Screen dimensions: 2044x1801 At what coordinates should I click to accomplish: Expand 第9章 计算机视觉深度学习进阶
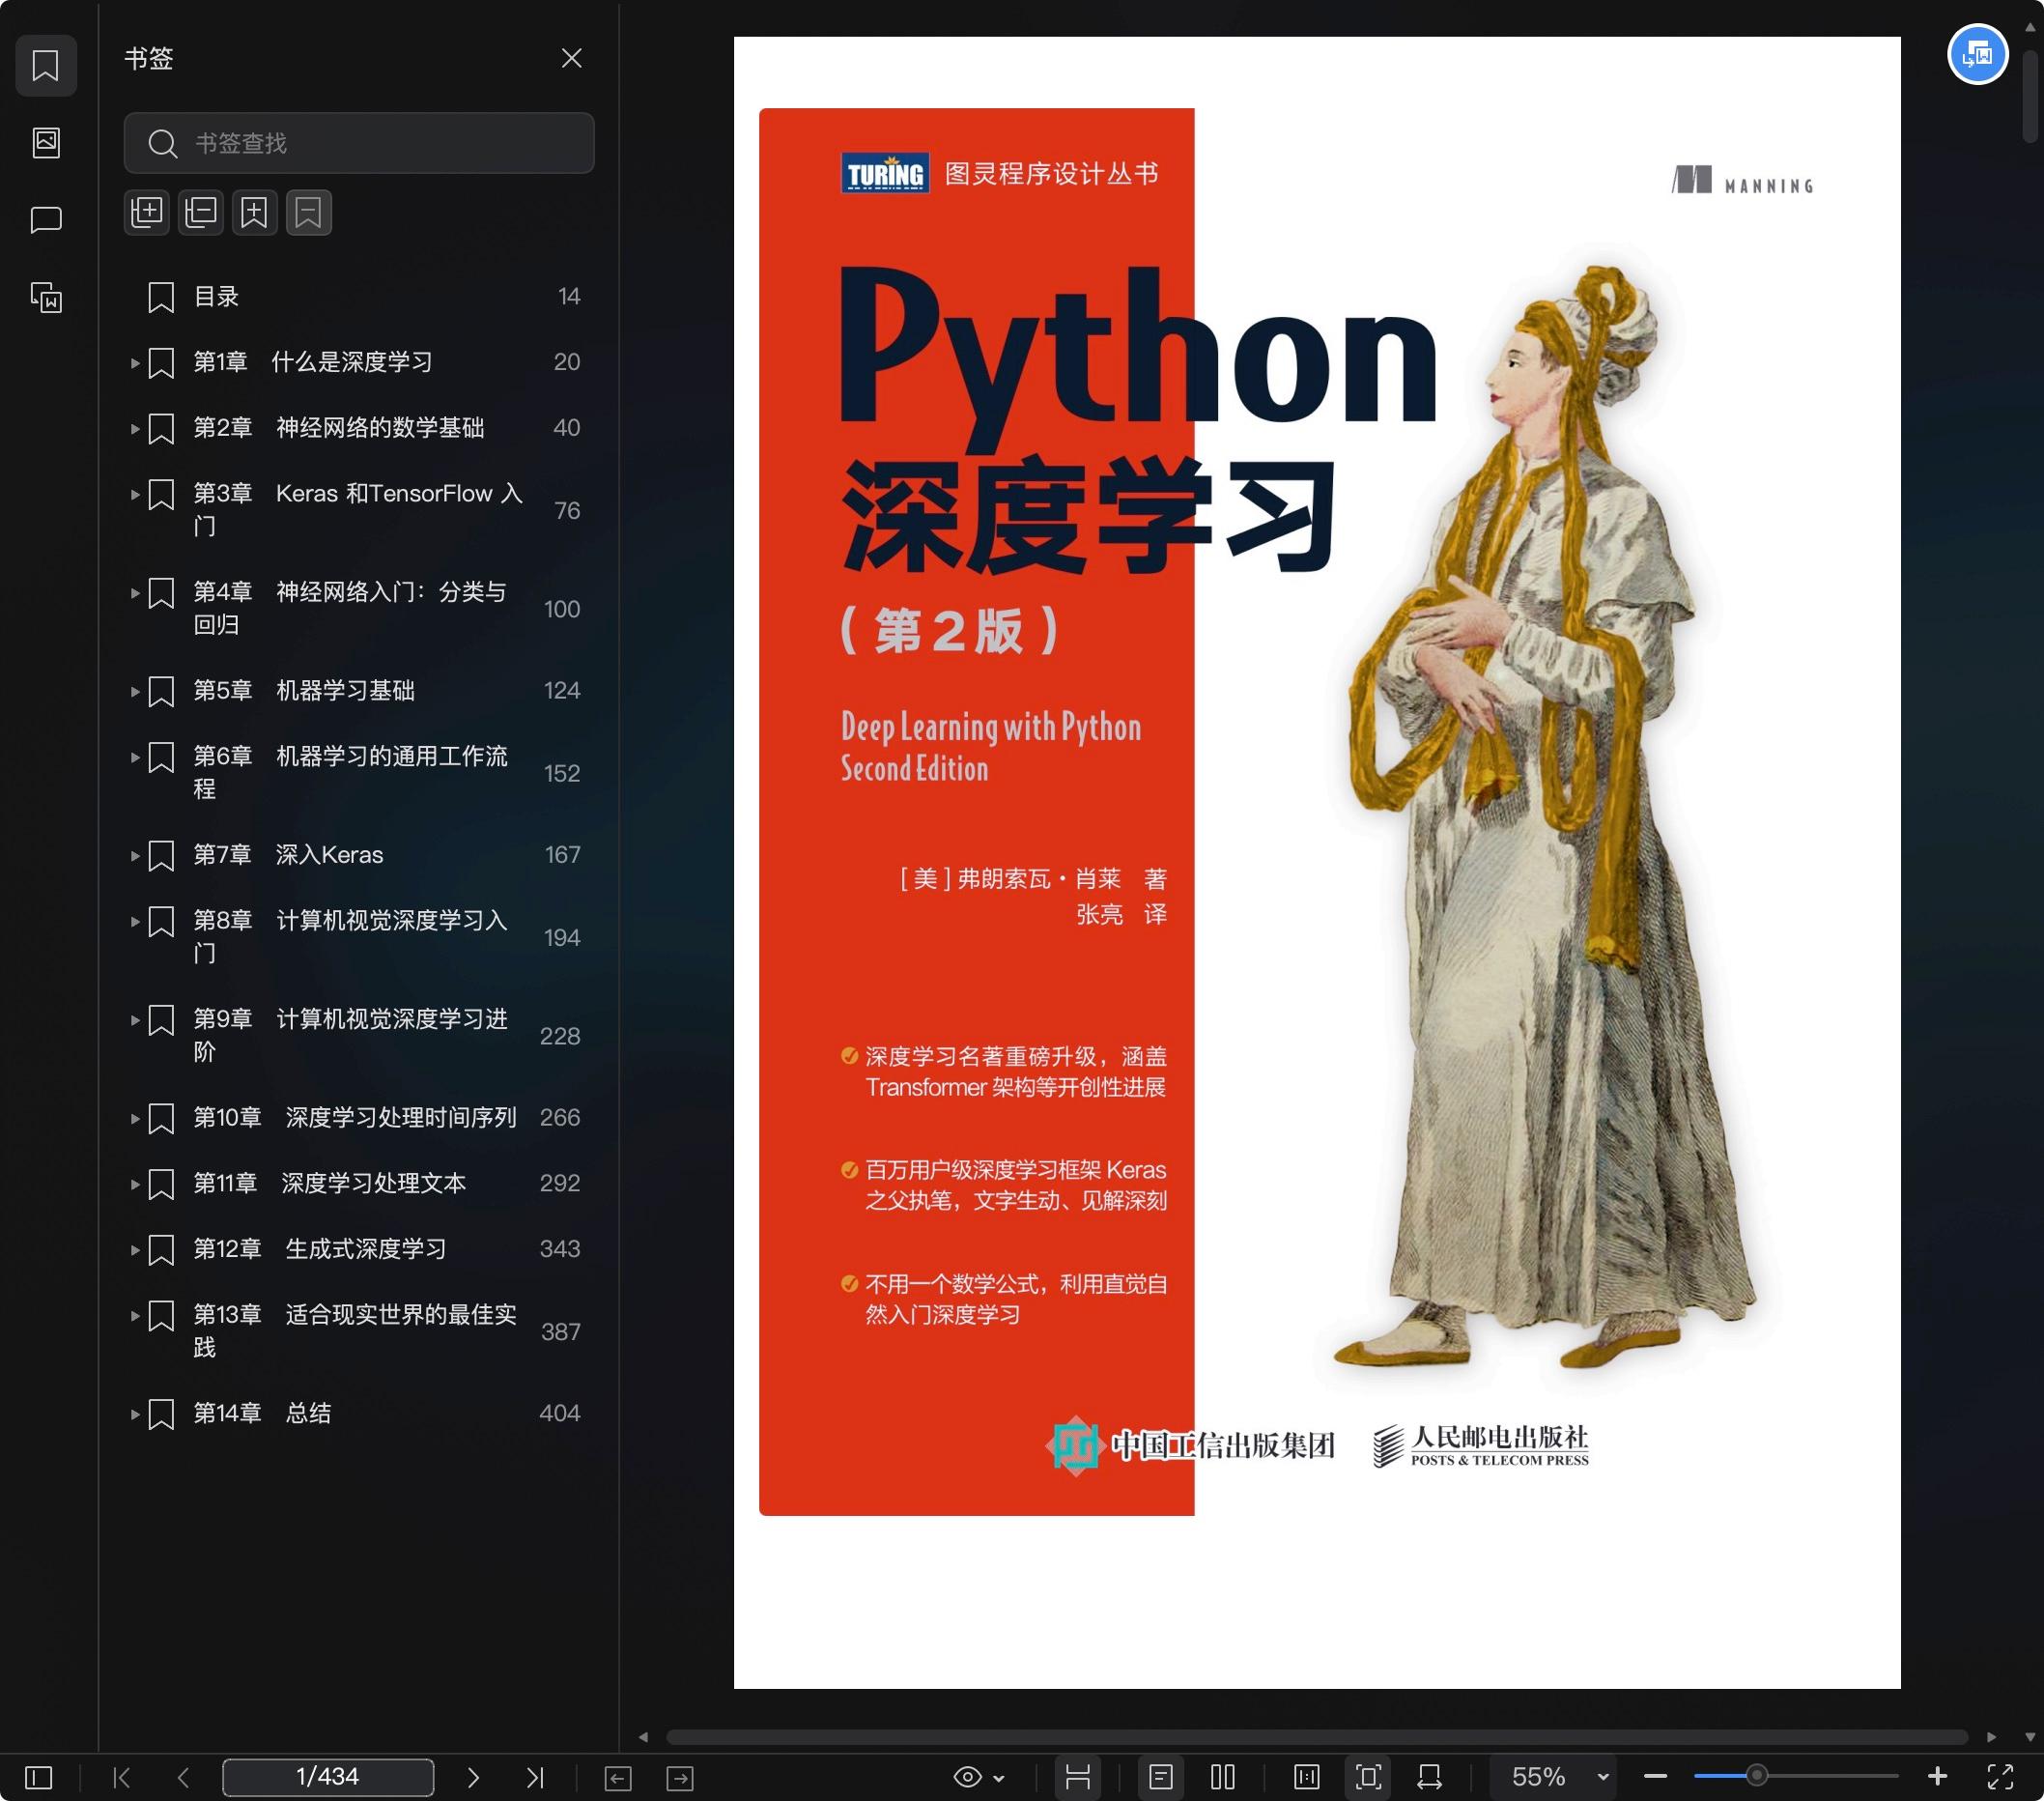tap(135, 1020)
